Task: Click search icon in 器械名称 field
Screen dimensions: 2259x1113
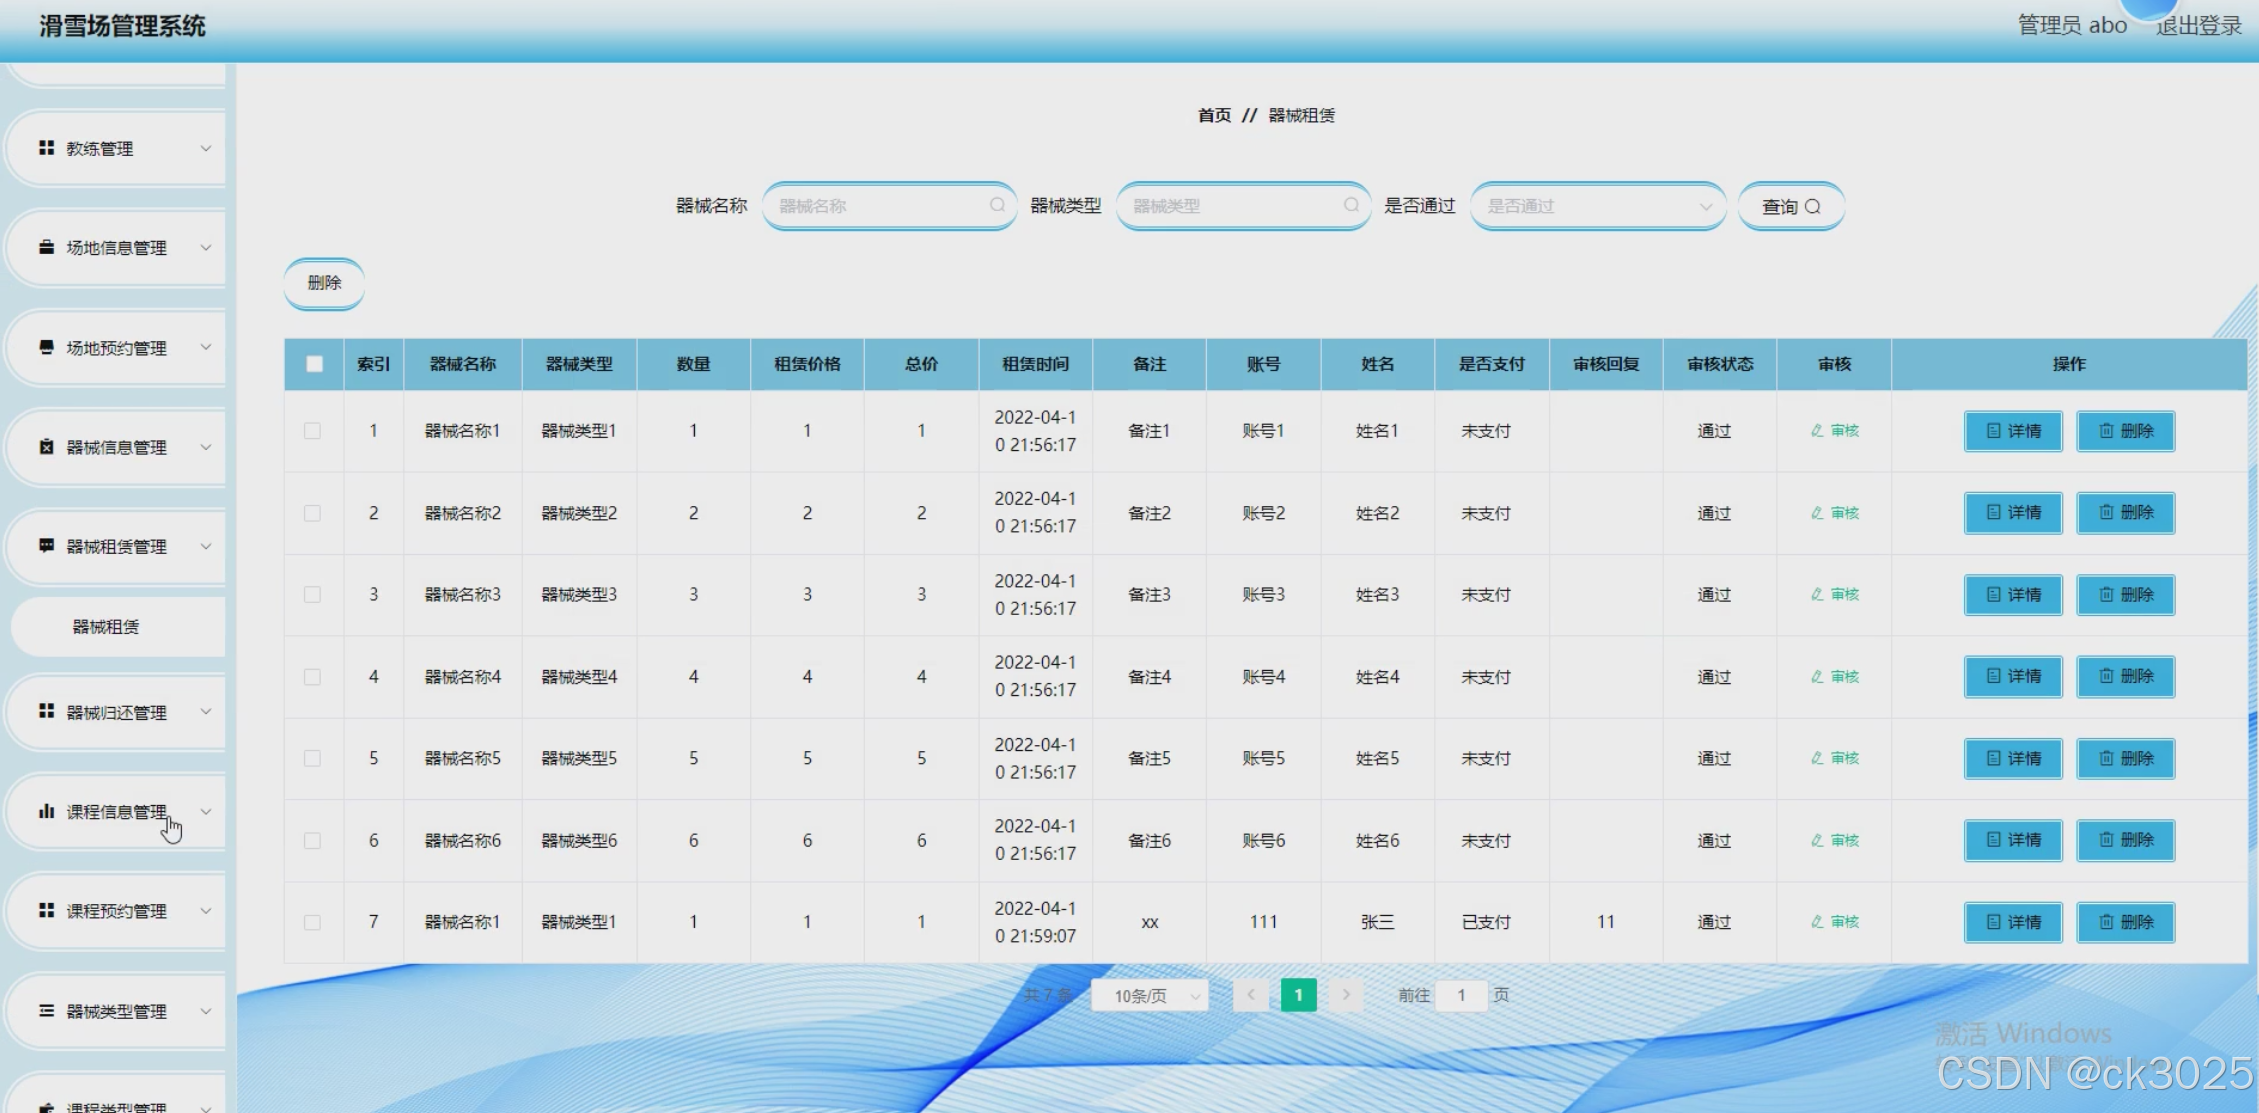Action: 997,205
